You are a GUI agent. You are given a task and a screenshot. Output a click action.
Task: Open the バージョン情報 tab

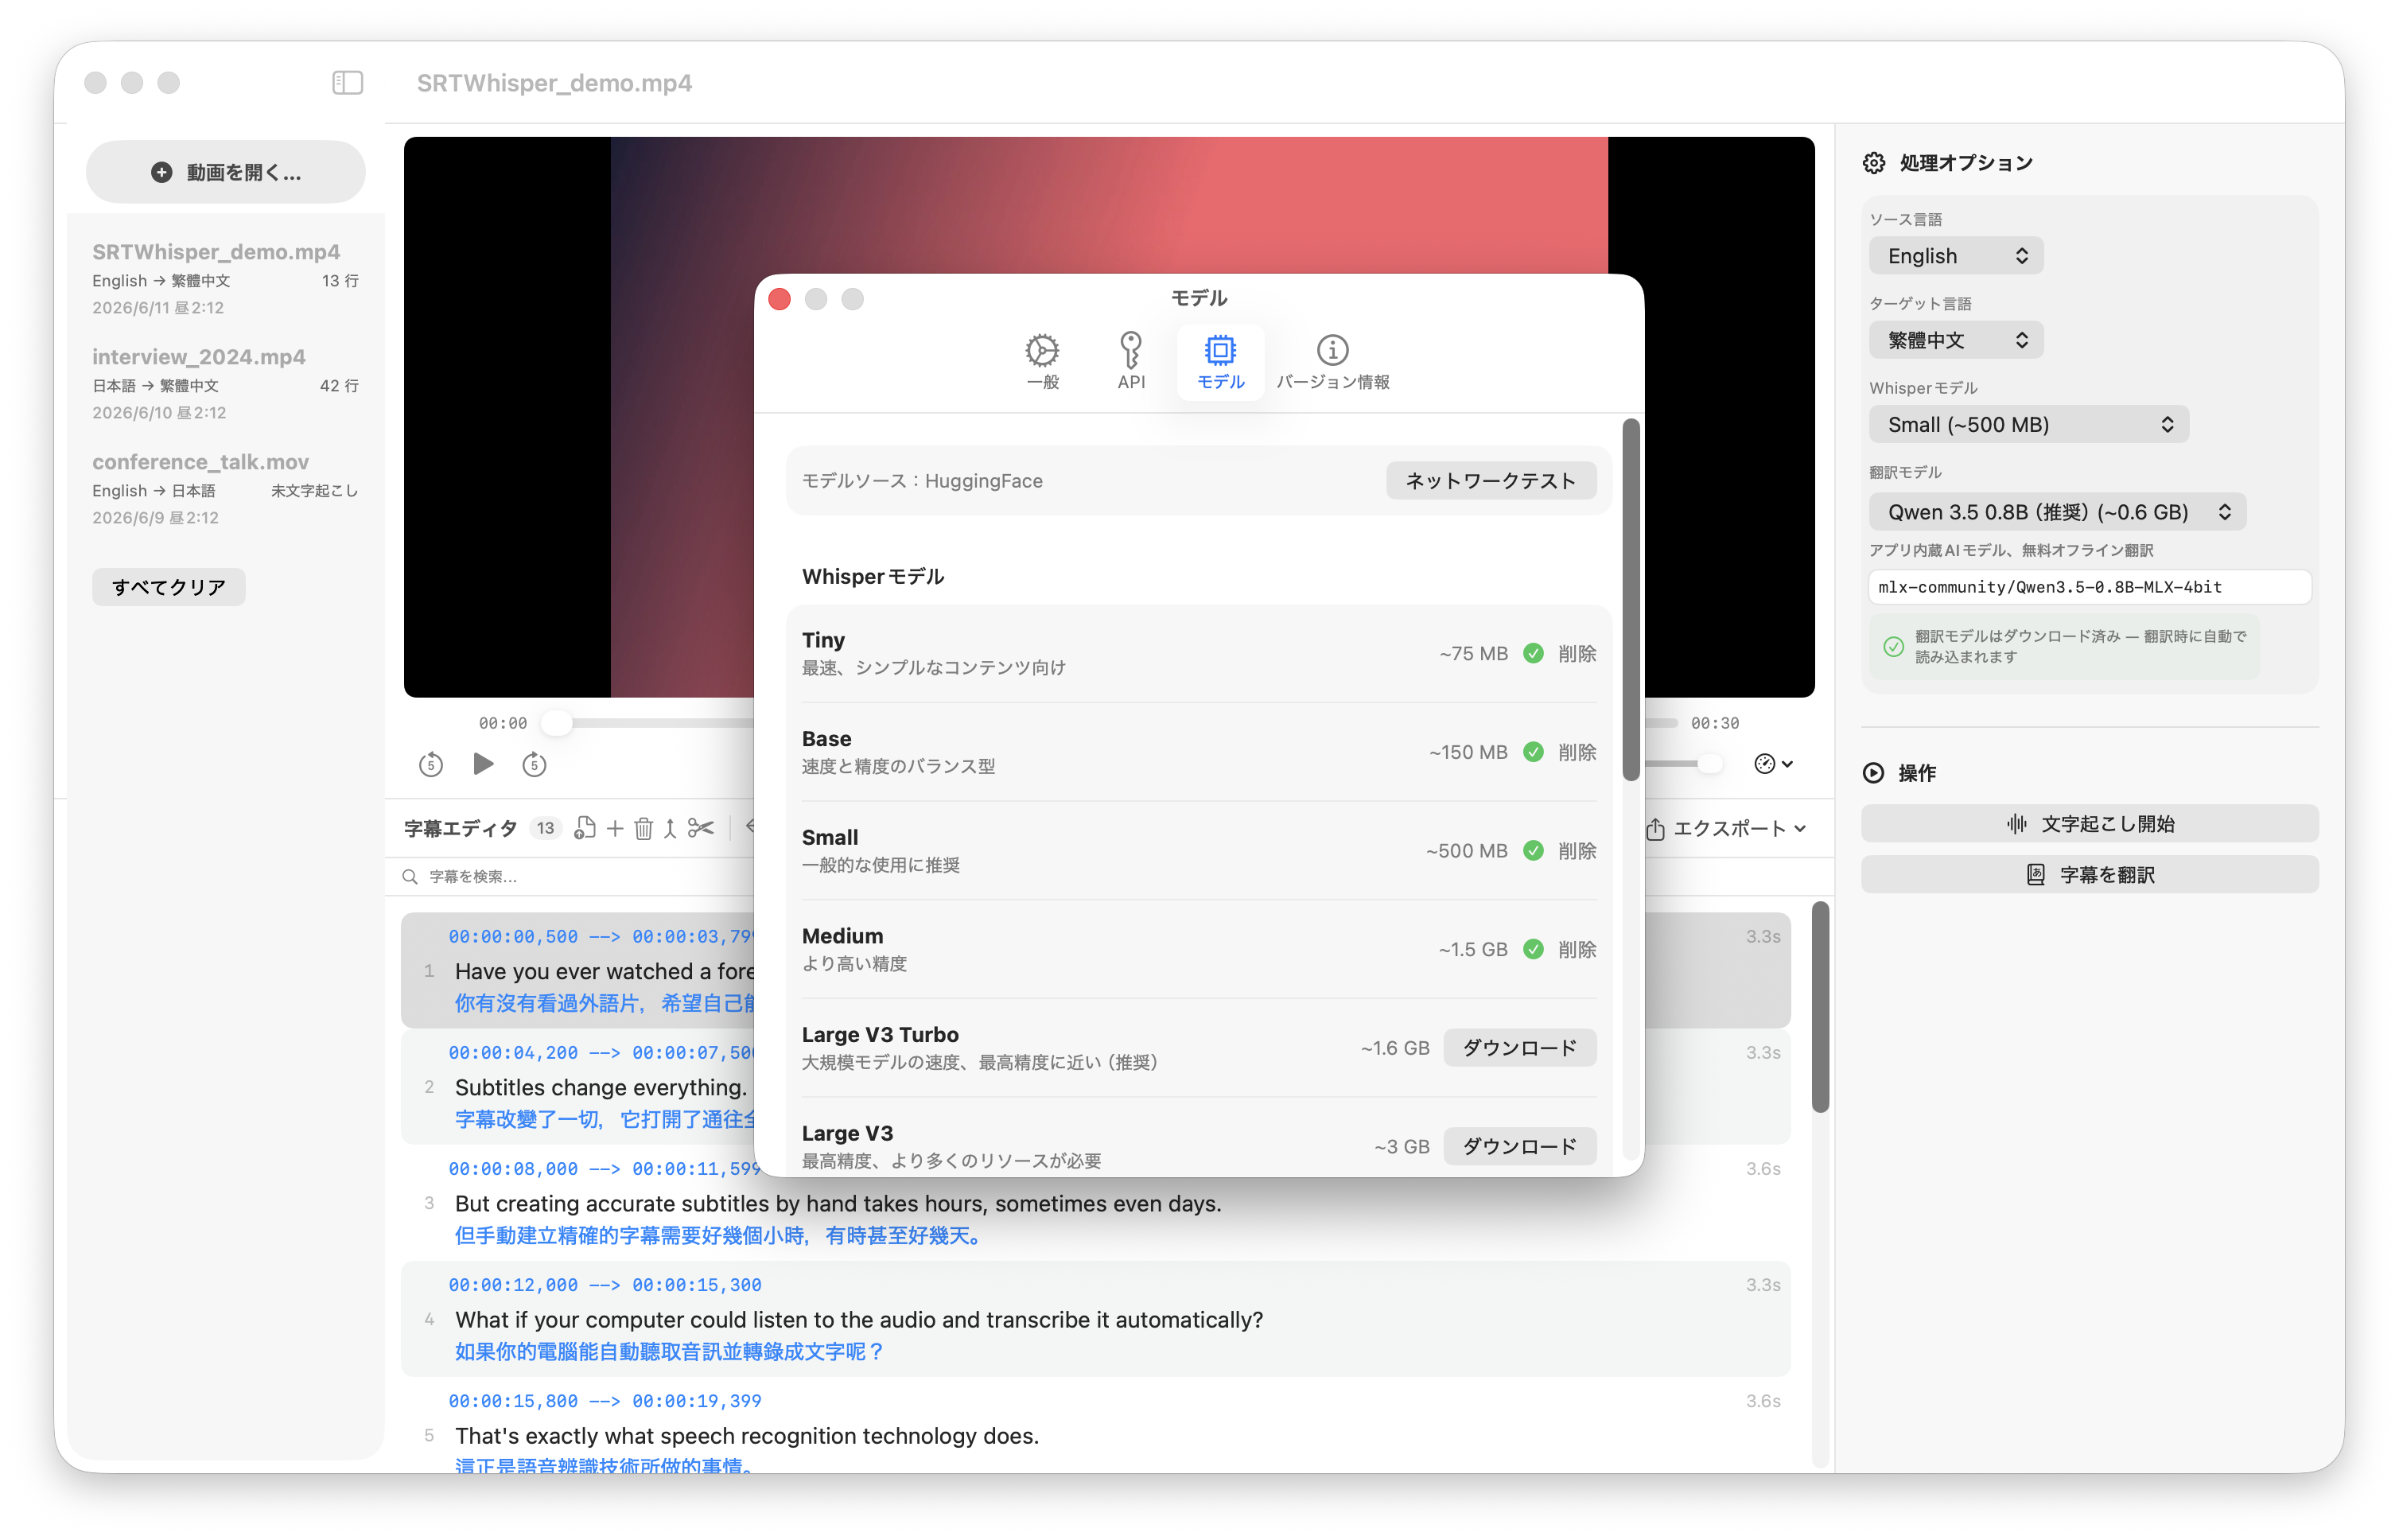pyautogui.click(x=1332, y=361)
